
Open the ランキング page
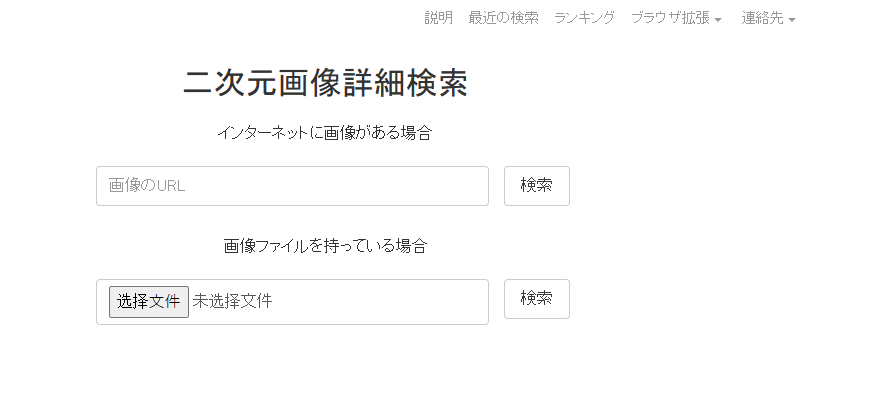coord(584,18)
